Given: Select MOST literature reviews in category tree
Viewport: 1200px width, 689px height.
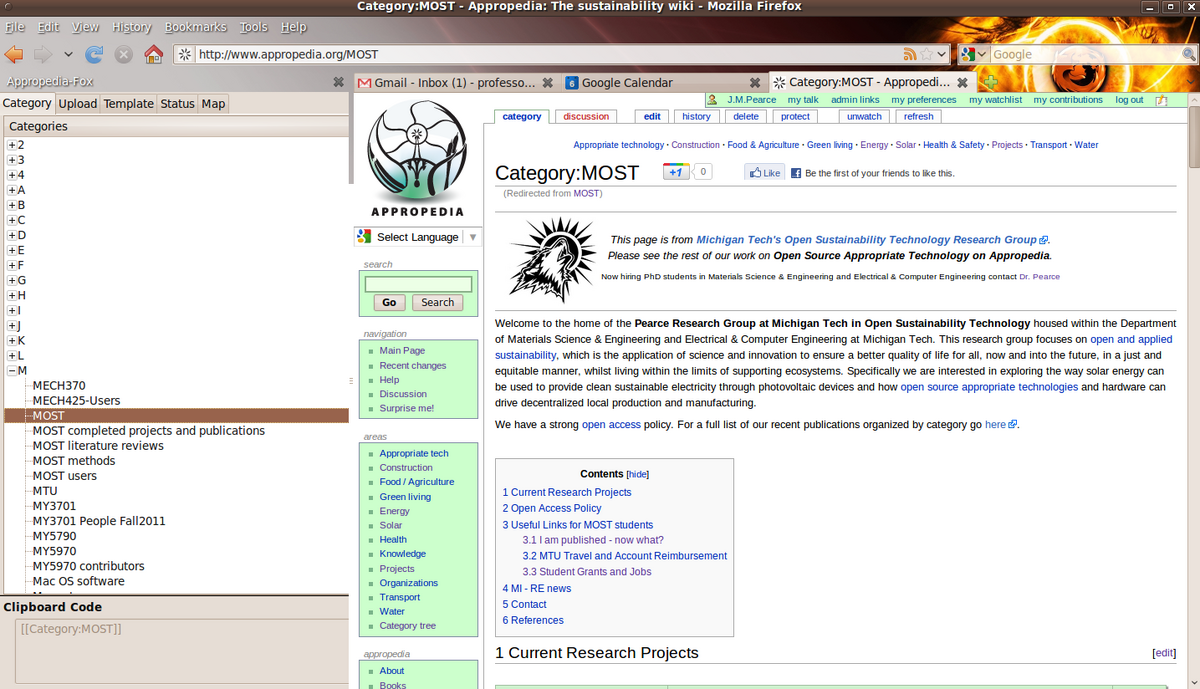Looking at the screenshot, I should click(98, 446).
